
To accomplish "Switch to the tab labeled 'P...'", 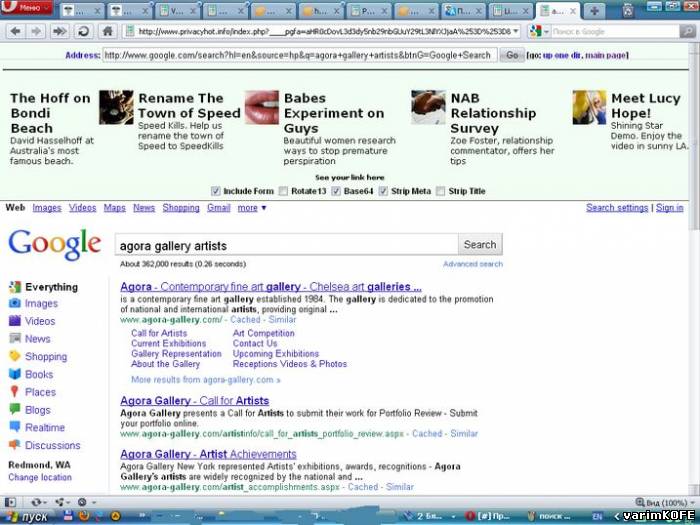I will pyautogui.click(x=369, y=11).
